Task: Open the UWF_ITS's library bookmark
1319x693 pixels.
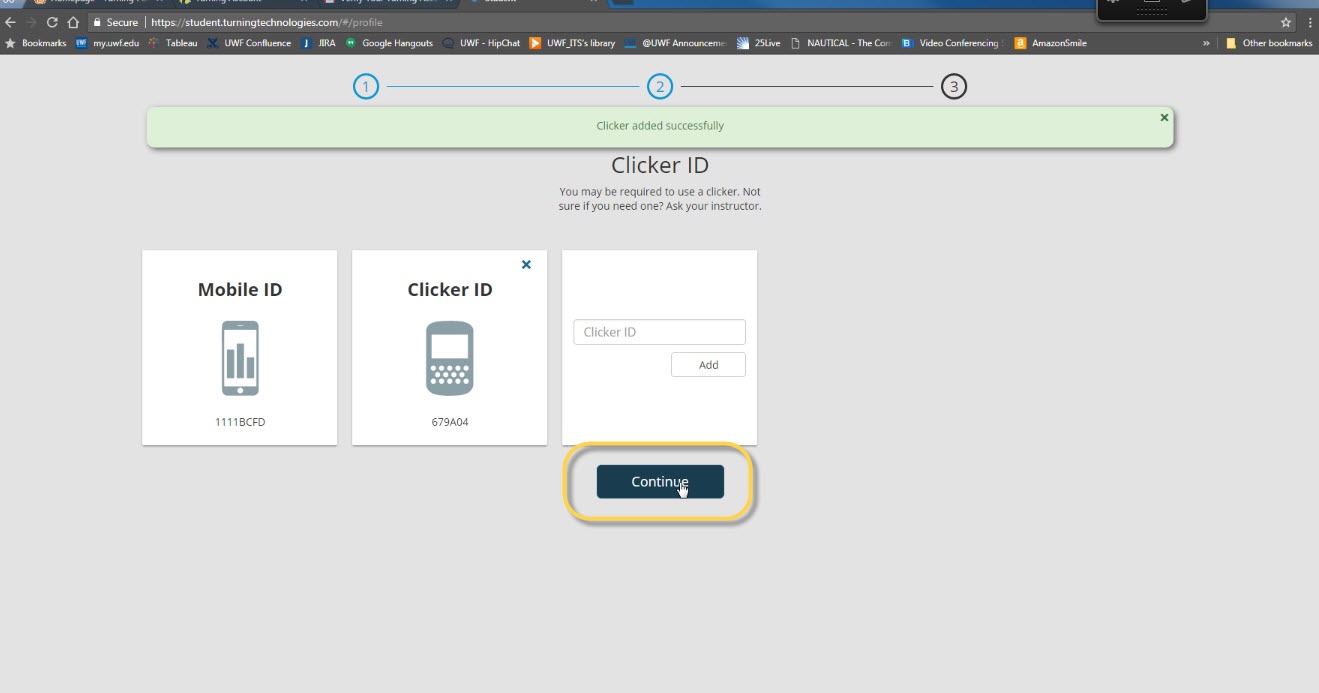Action: point(573,43)
